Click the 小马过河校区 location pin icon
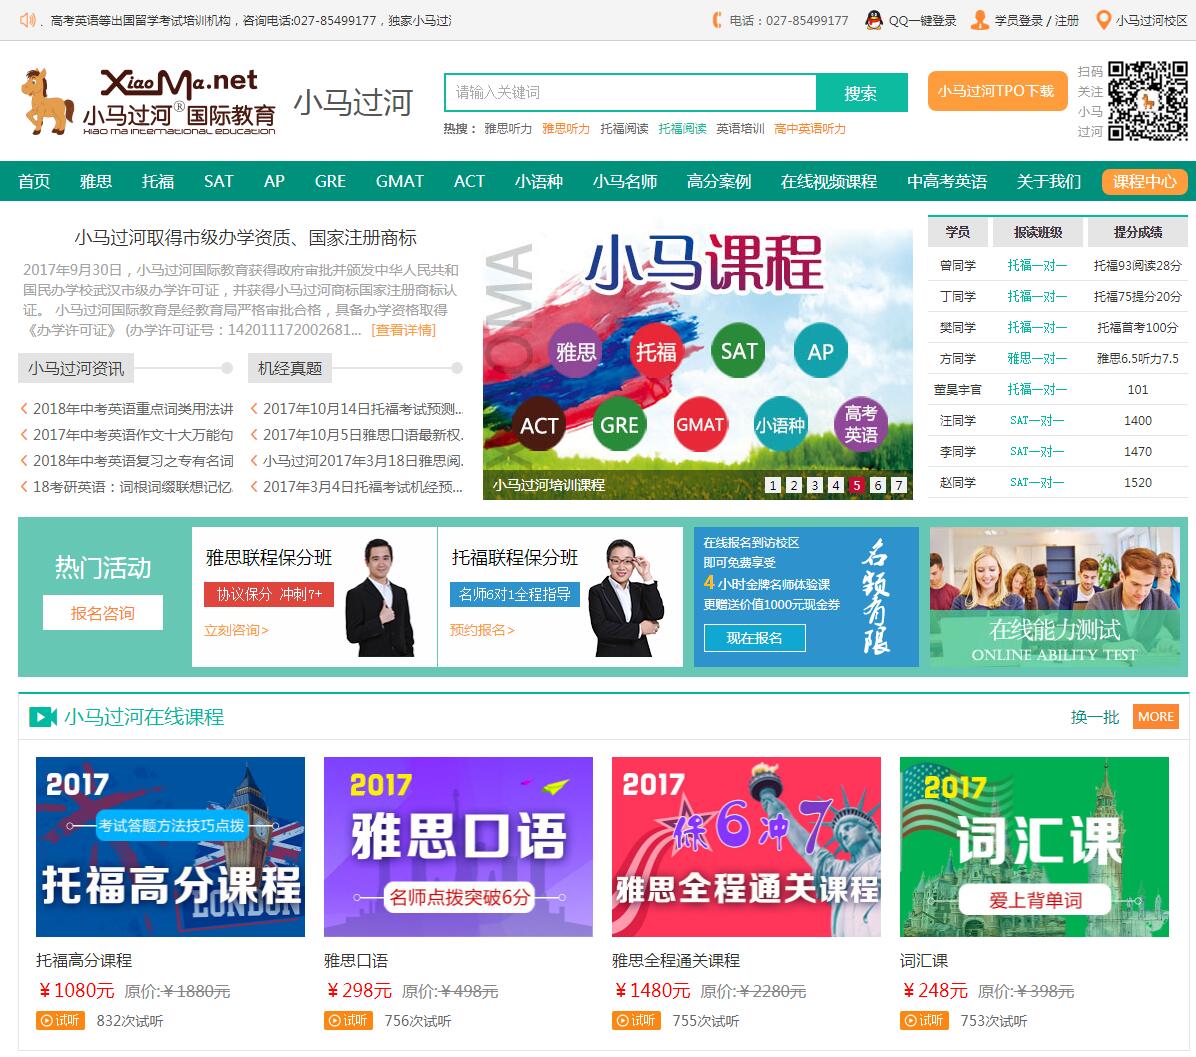The width and height of the screenshot is (1196, 1057). tap(1103, 20)
